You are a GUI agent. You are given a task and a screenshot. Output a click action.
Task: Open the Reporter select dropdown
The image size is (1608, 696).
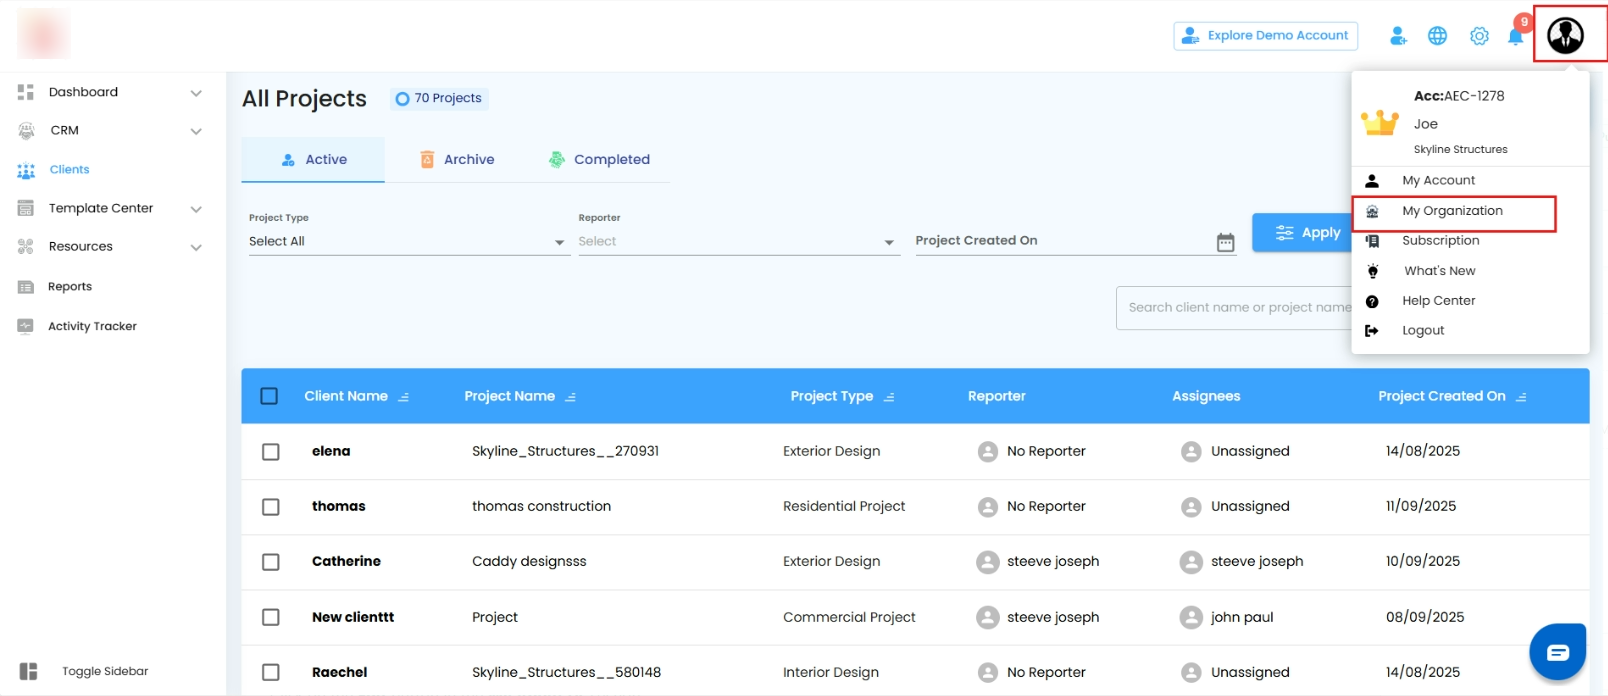[x=736, y=242]
